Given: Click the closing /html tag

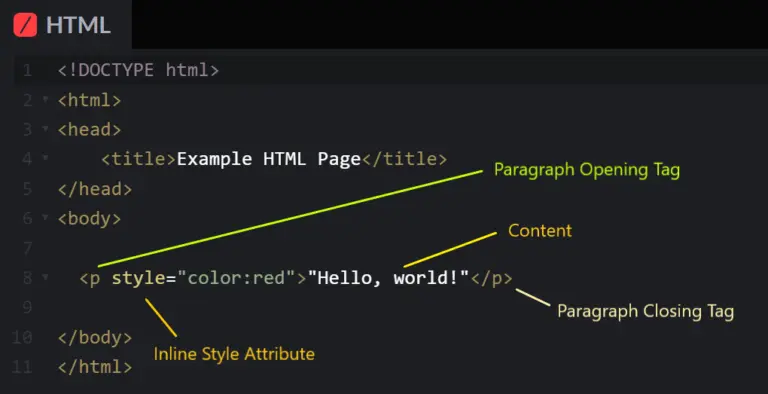Looking at the screenshot, I should (x=95, y=367).
